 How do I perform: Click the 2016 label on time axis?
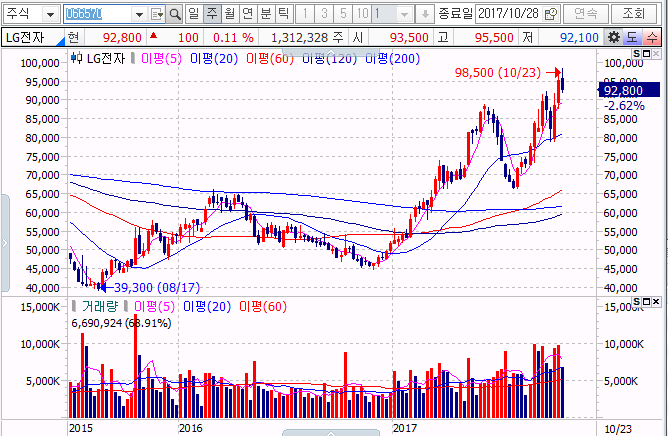coord(190,428)
